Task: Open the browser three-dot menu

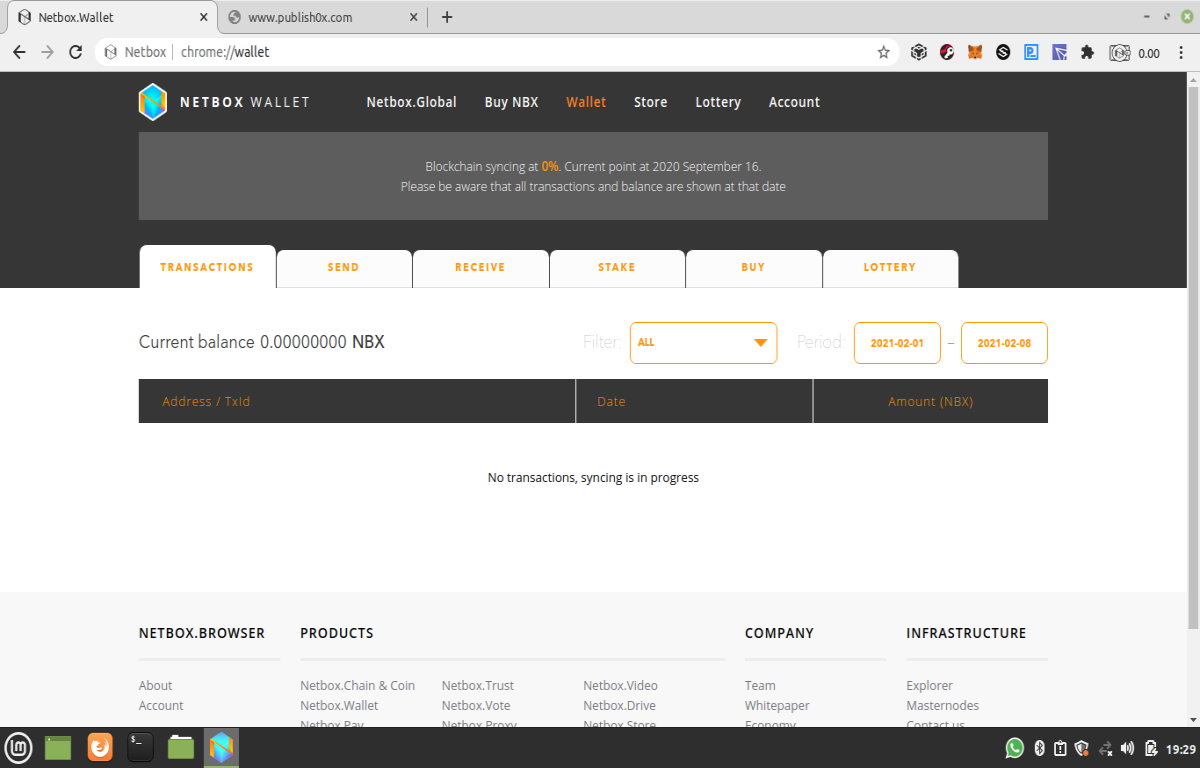Action: point(1181,52)
